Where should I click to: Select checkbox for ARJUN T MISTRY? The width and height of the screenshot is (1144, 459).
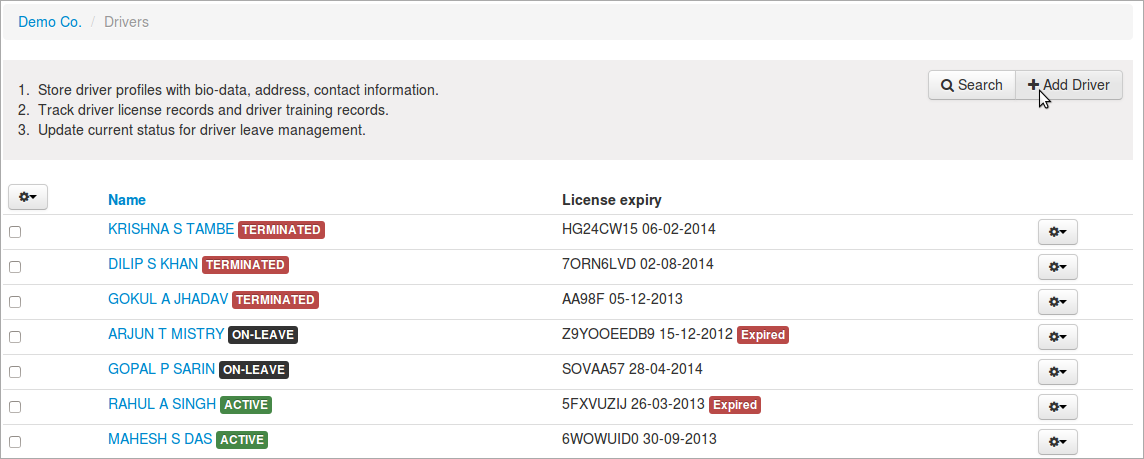[x=15, y=337]
